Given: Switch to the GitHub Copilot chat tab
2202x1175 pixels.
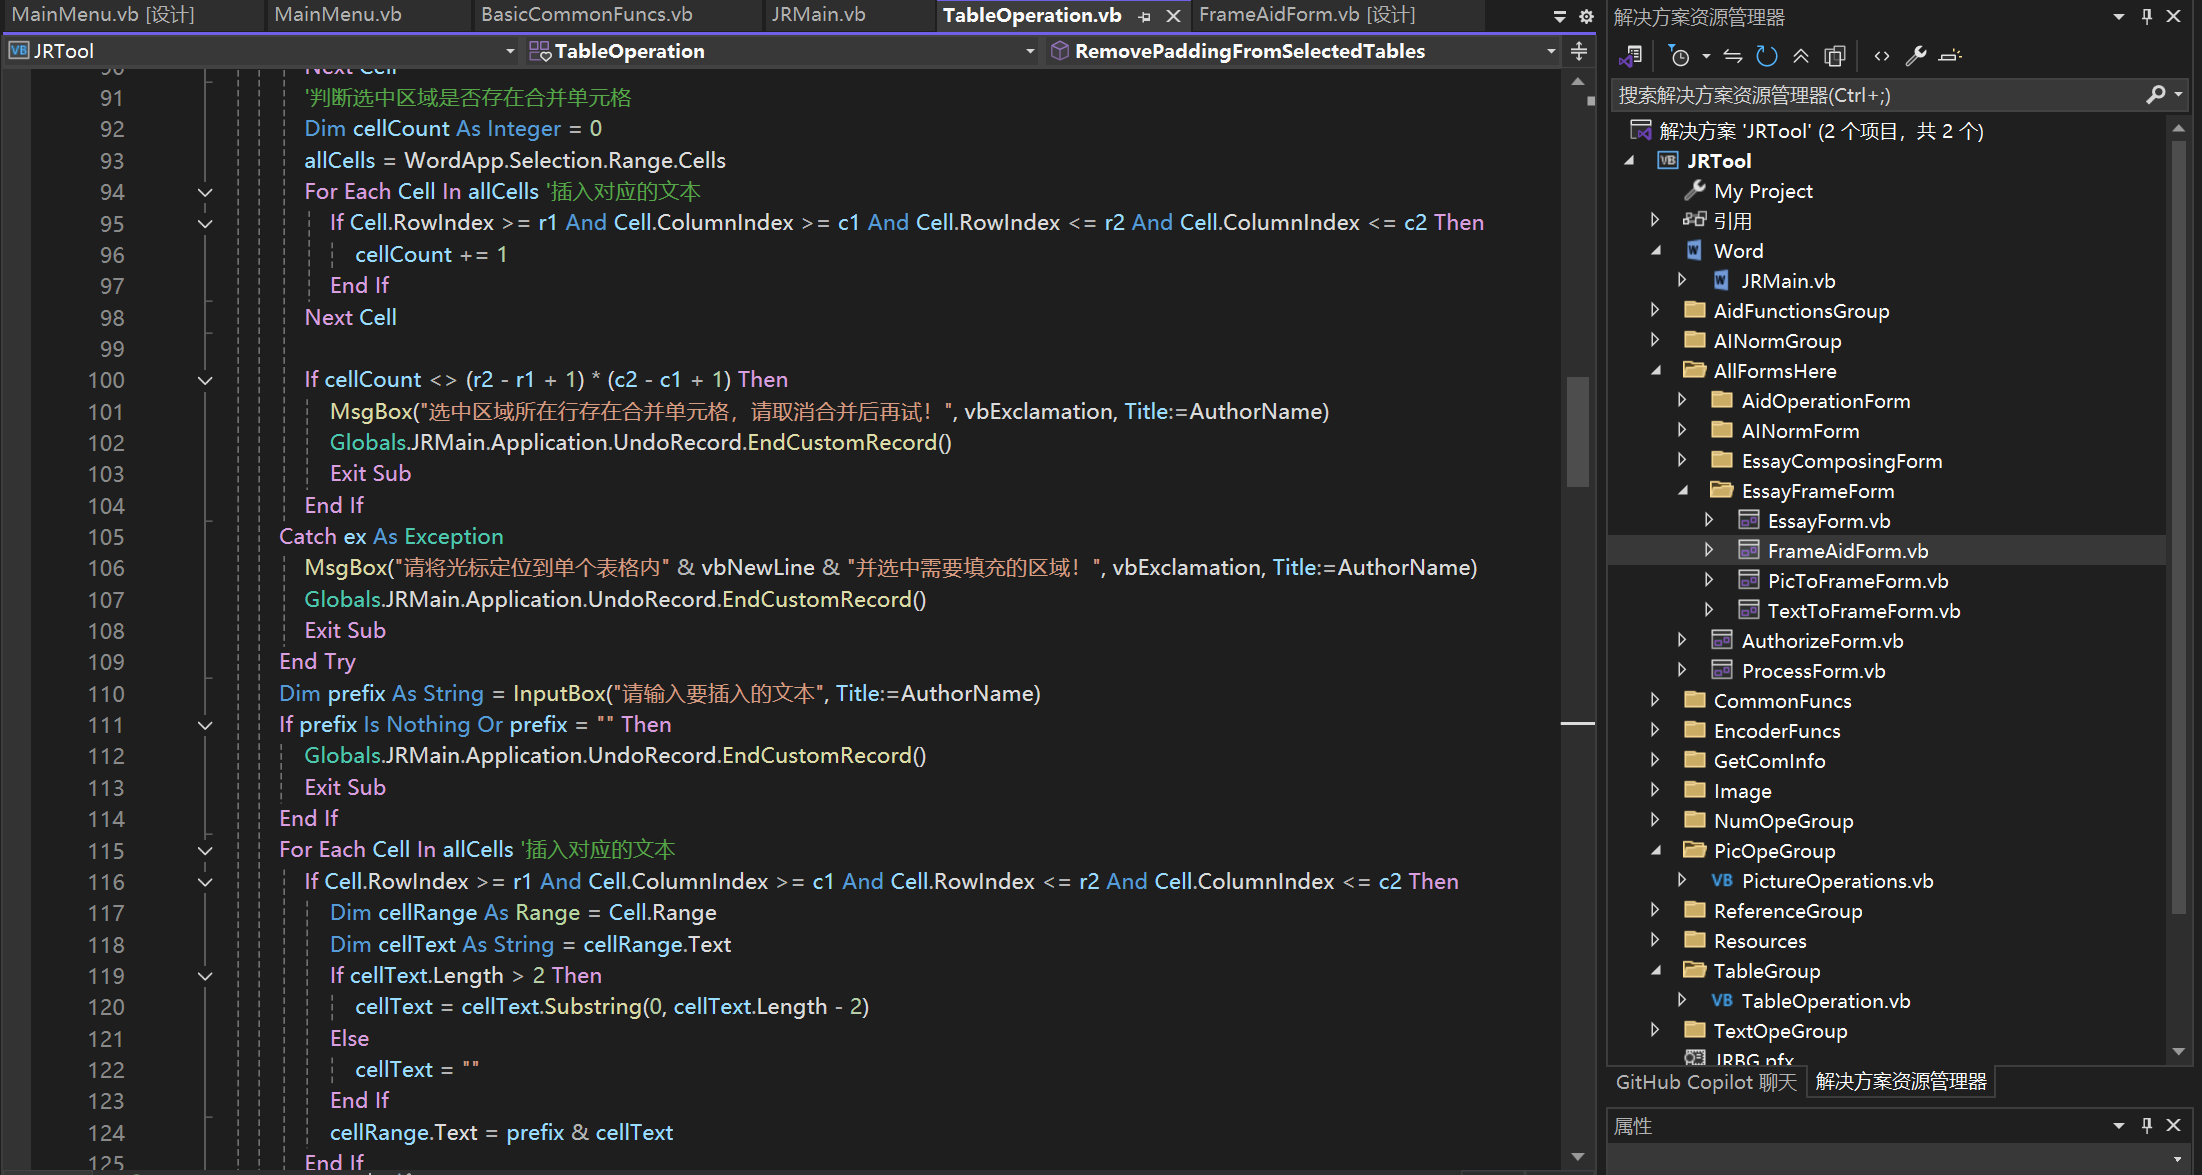Looking at the screenshot, I should [1706, 1082].
